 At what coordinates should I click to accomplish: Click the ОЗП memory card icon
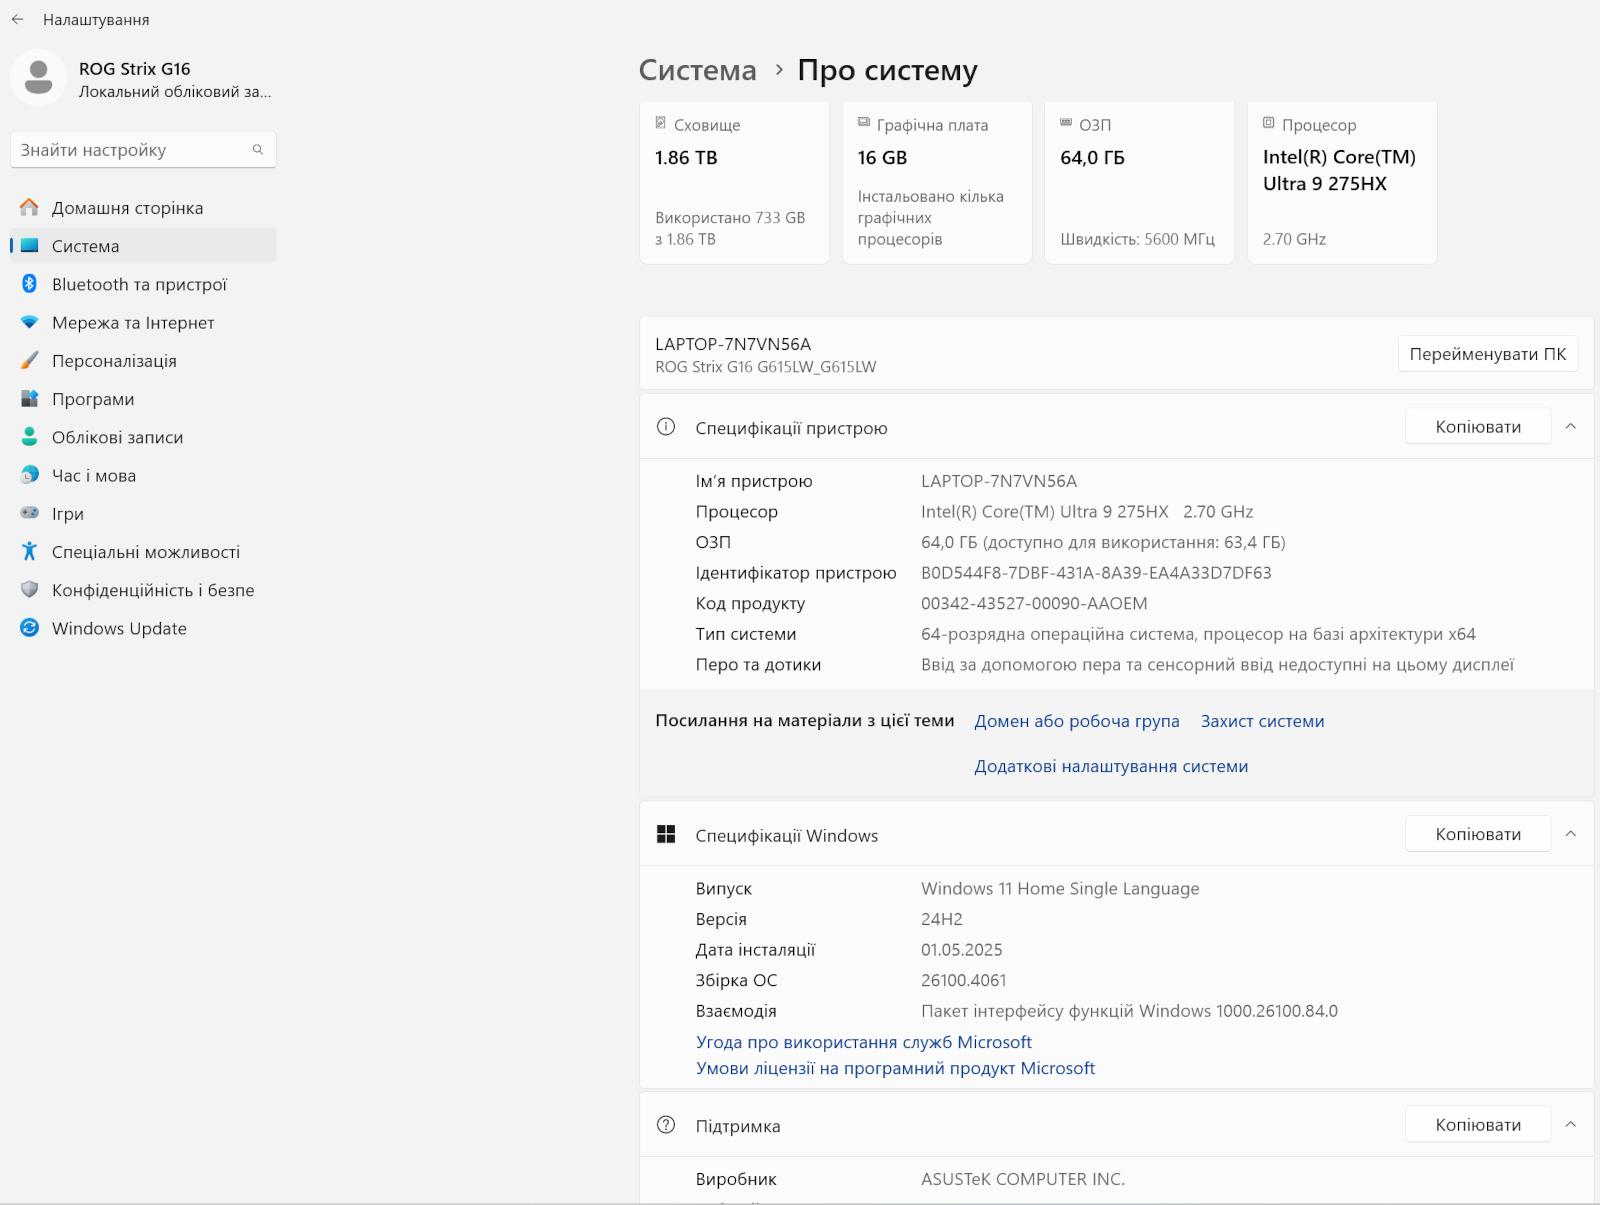click(1066, 122)
